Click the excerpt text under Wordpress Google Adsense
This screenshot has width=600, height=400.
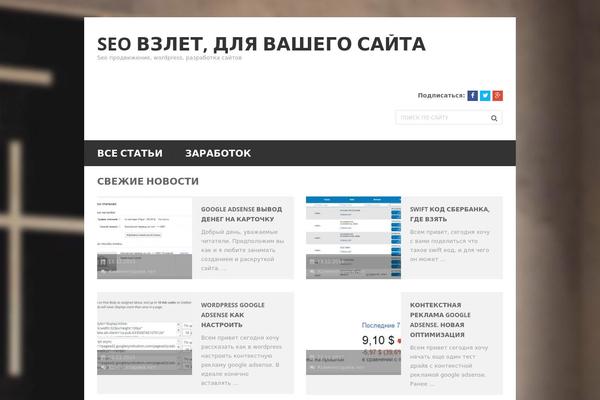pyautogui.click(x=241, y=360)
